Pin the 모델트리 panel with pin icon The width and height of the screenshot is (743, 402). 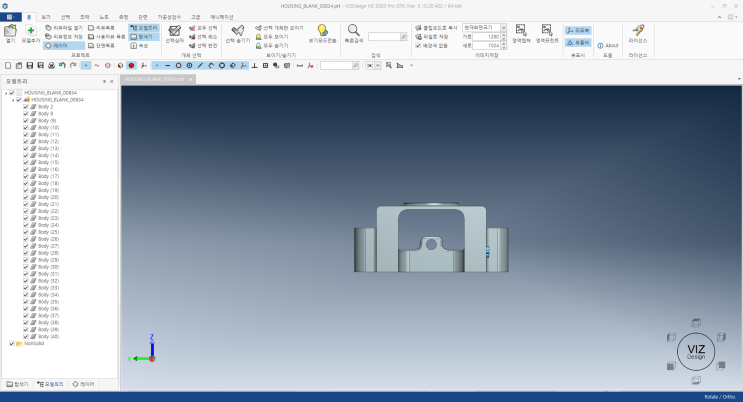pos(104,82)
